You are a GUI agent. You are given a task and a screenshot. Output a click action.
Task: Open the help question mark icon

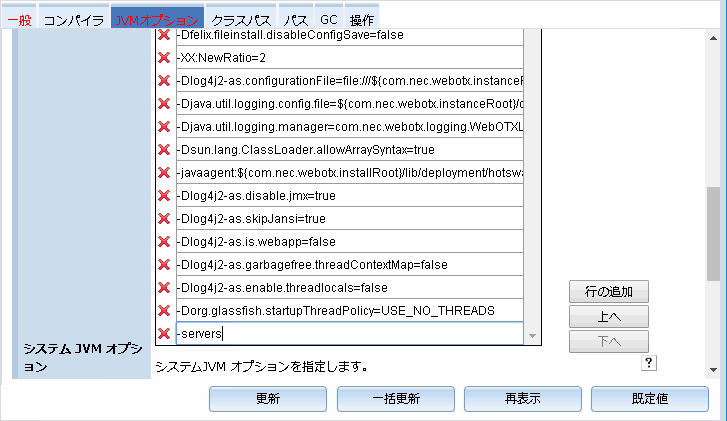click(648, 363)
